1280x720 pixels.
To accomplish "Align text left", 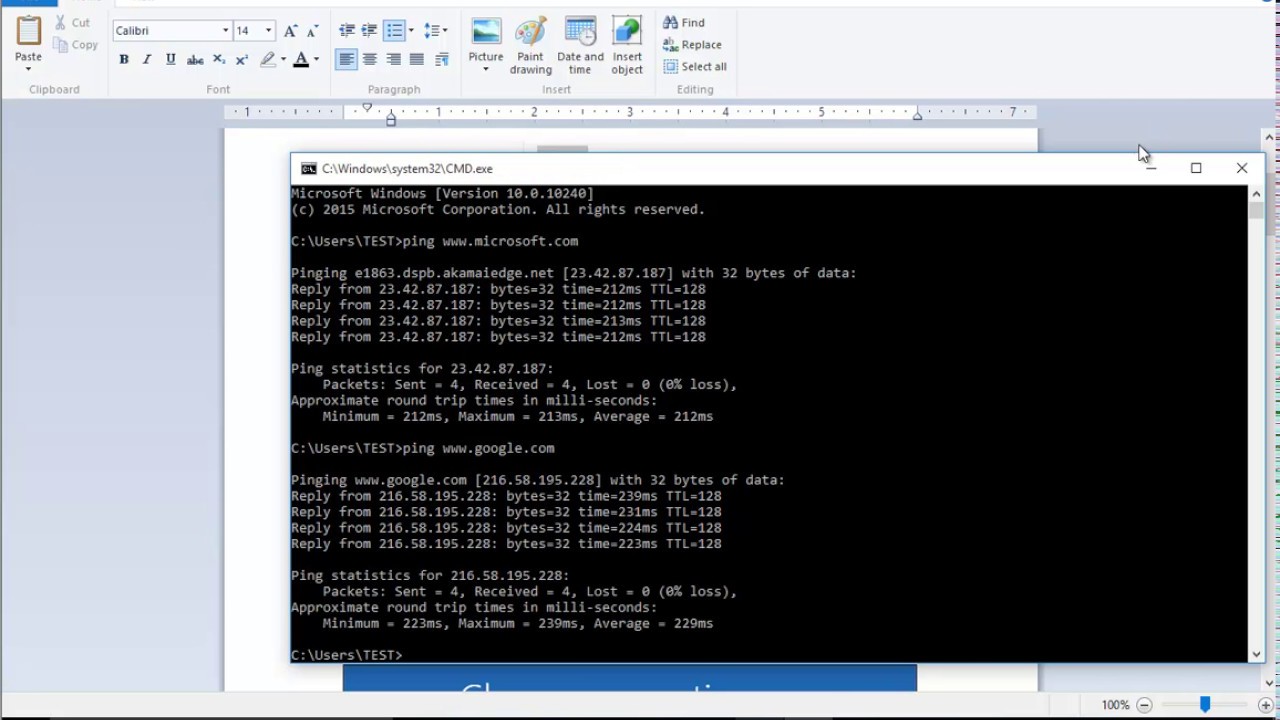I will click(x=346, y=60).
